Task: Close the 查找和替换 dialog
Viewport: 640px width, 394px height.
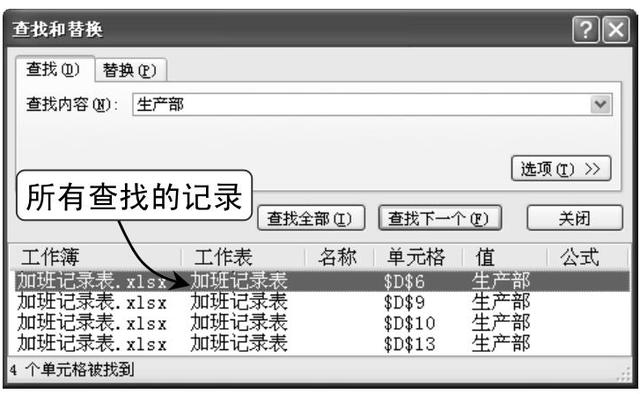Action: (x=616, y=29)
